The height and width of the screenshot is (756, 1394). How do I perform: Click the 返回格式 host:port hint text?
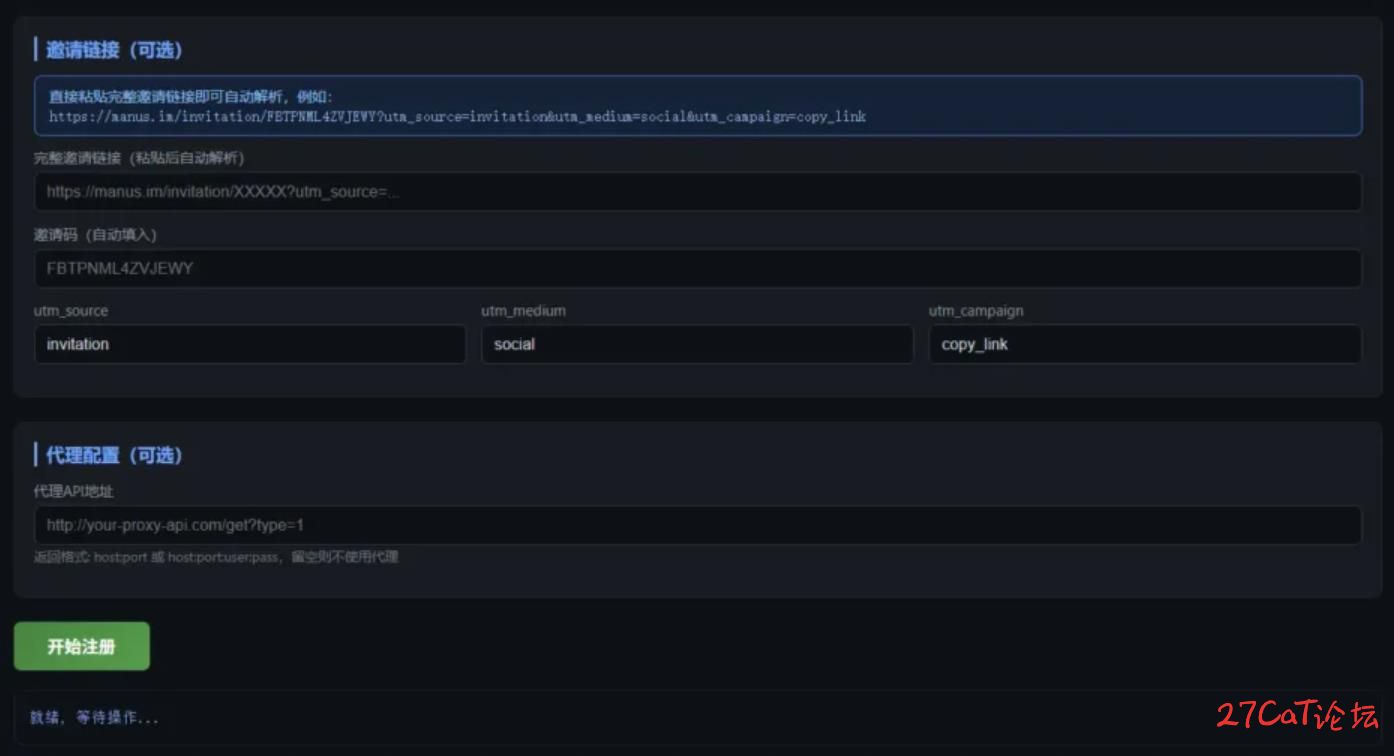216,557
